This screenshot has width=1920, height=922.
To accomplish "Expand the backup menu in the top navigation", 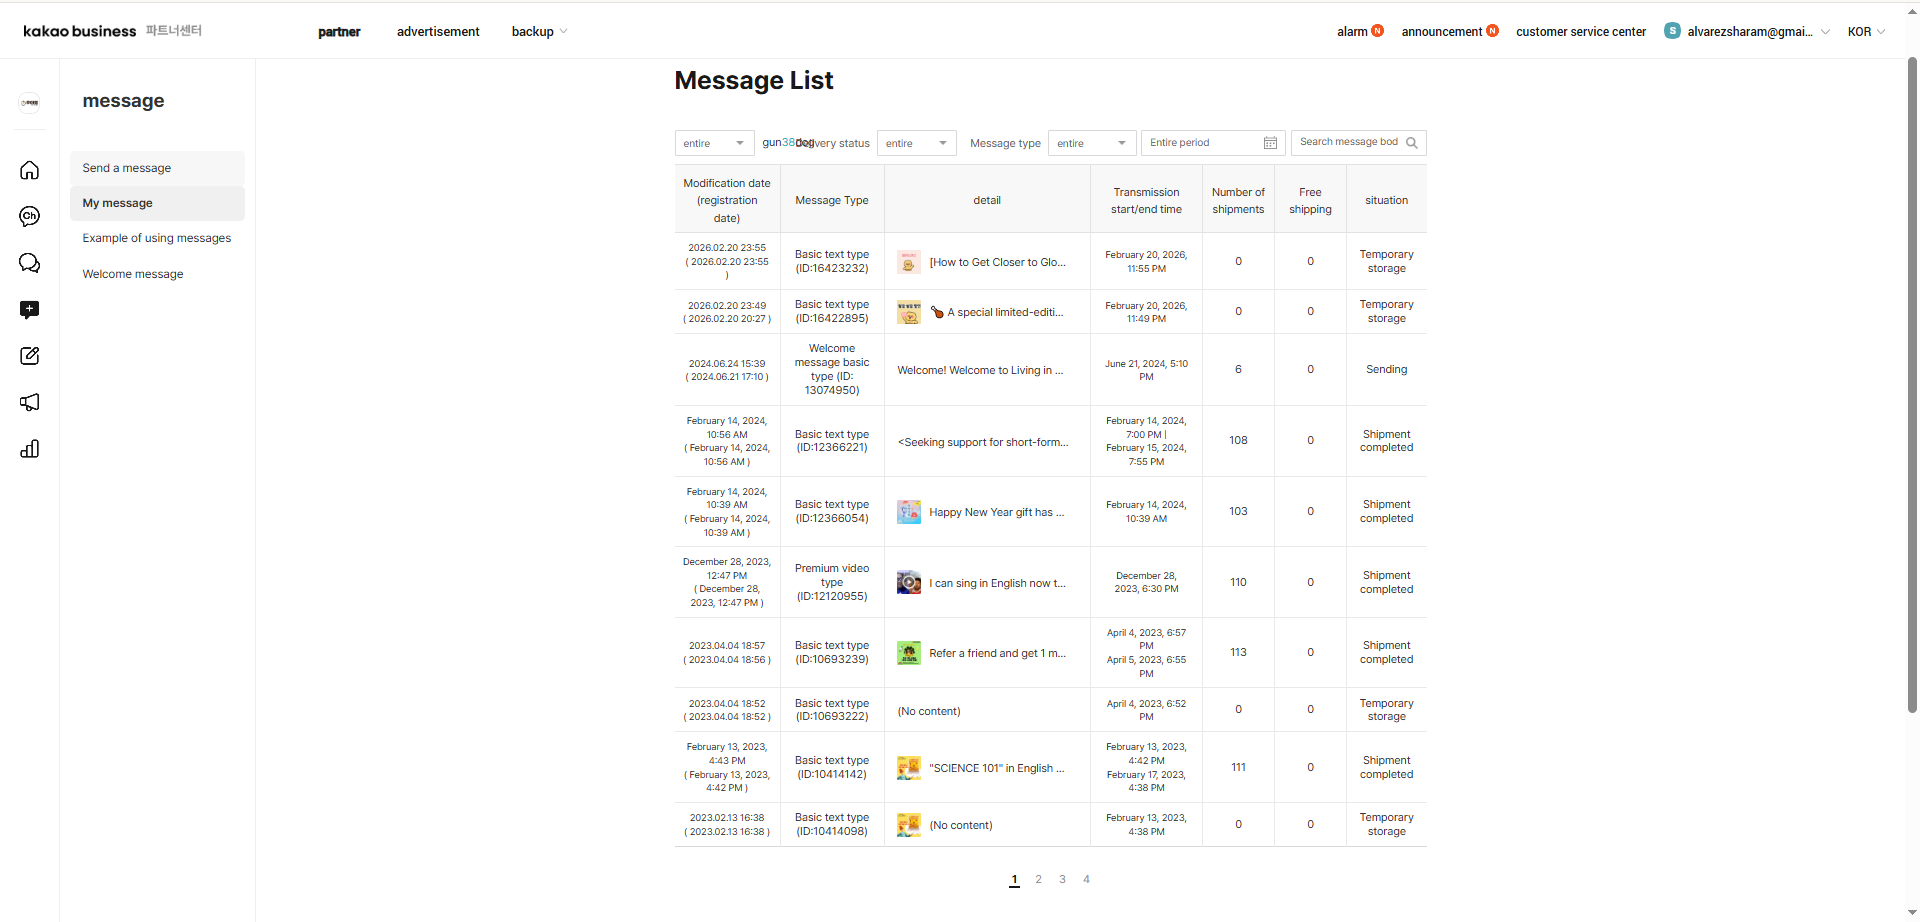I will 539,32.
